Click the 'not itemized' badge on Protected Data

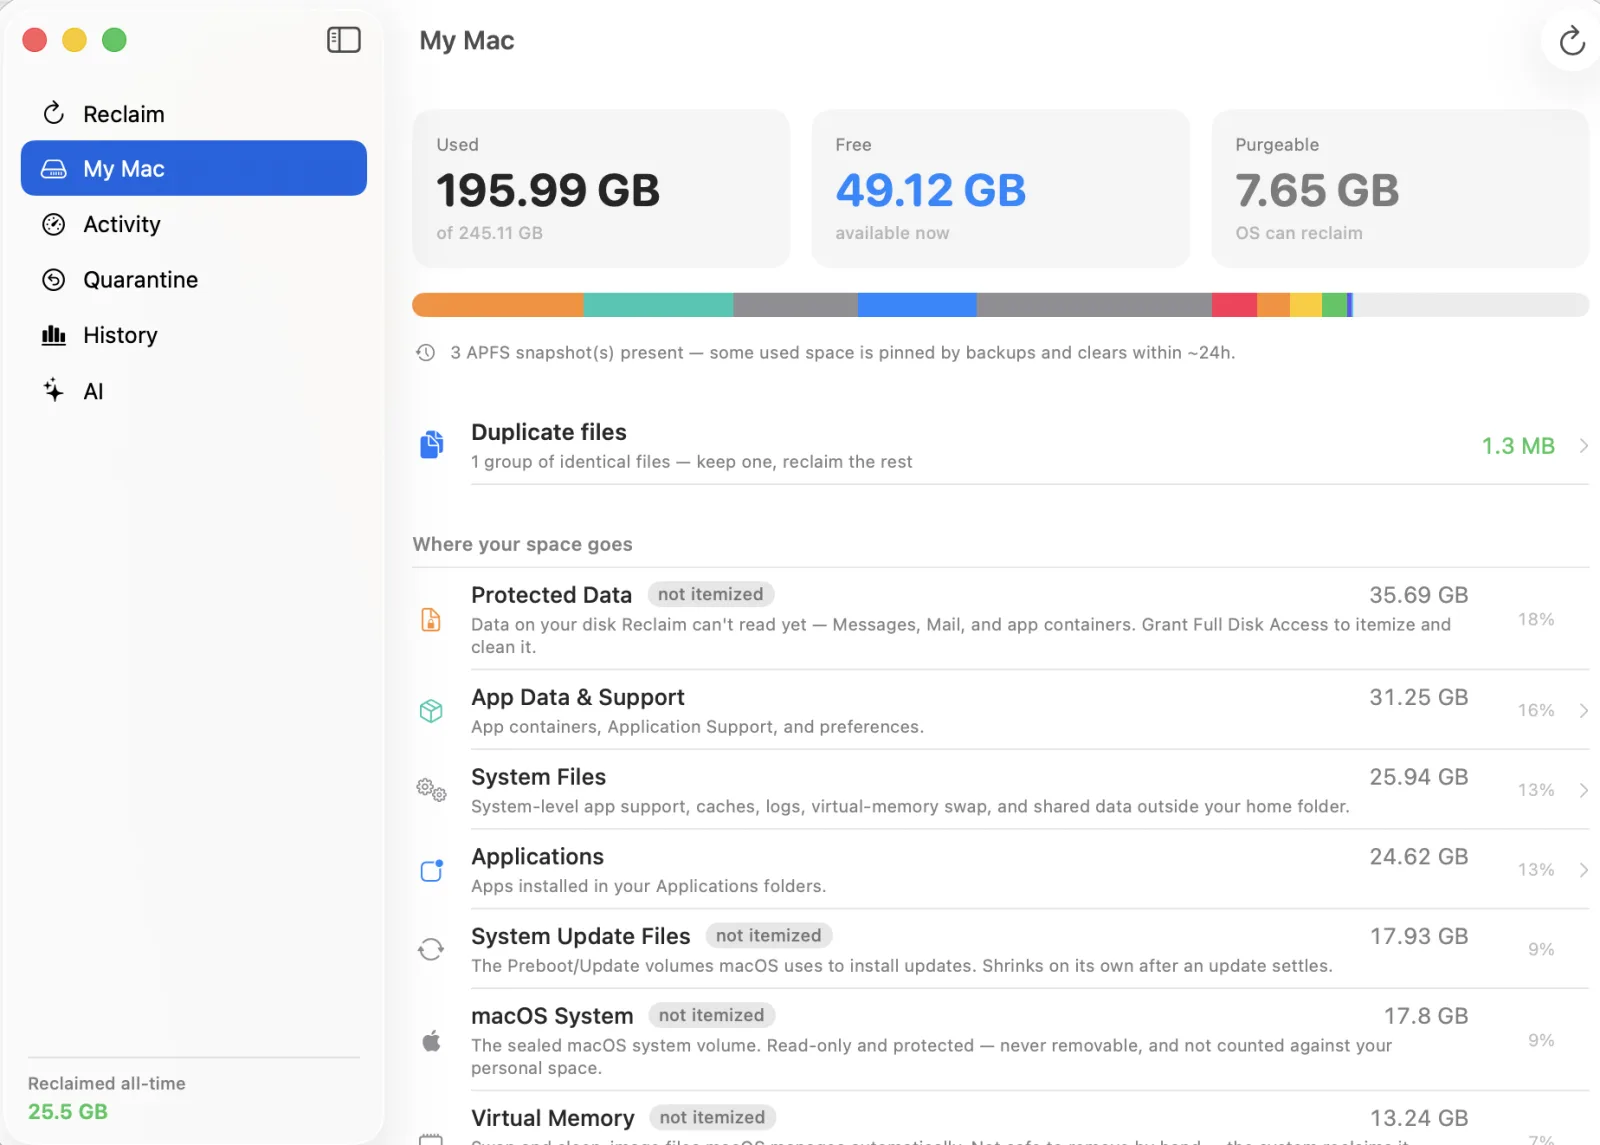point(711,594)
